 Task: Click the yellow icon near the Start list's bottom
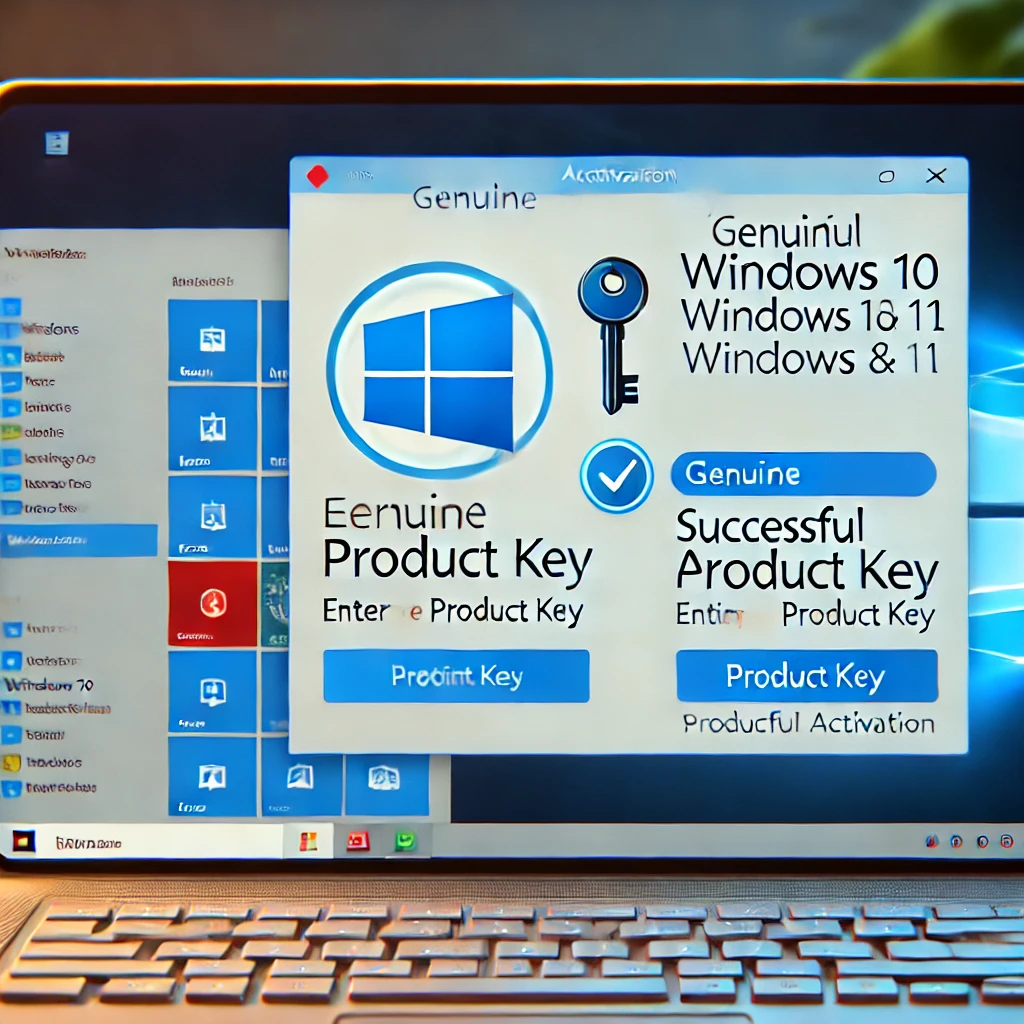pos(11,762)
